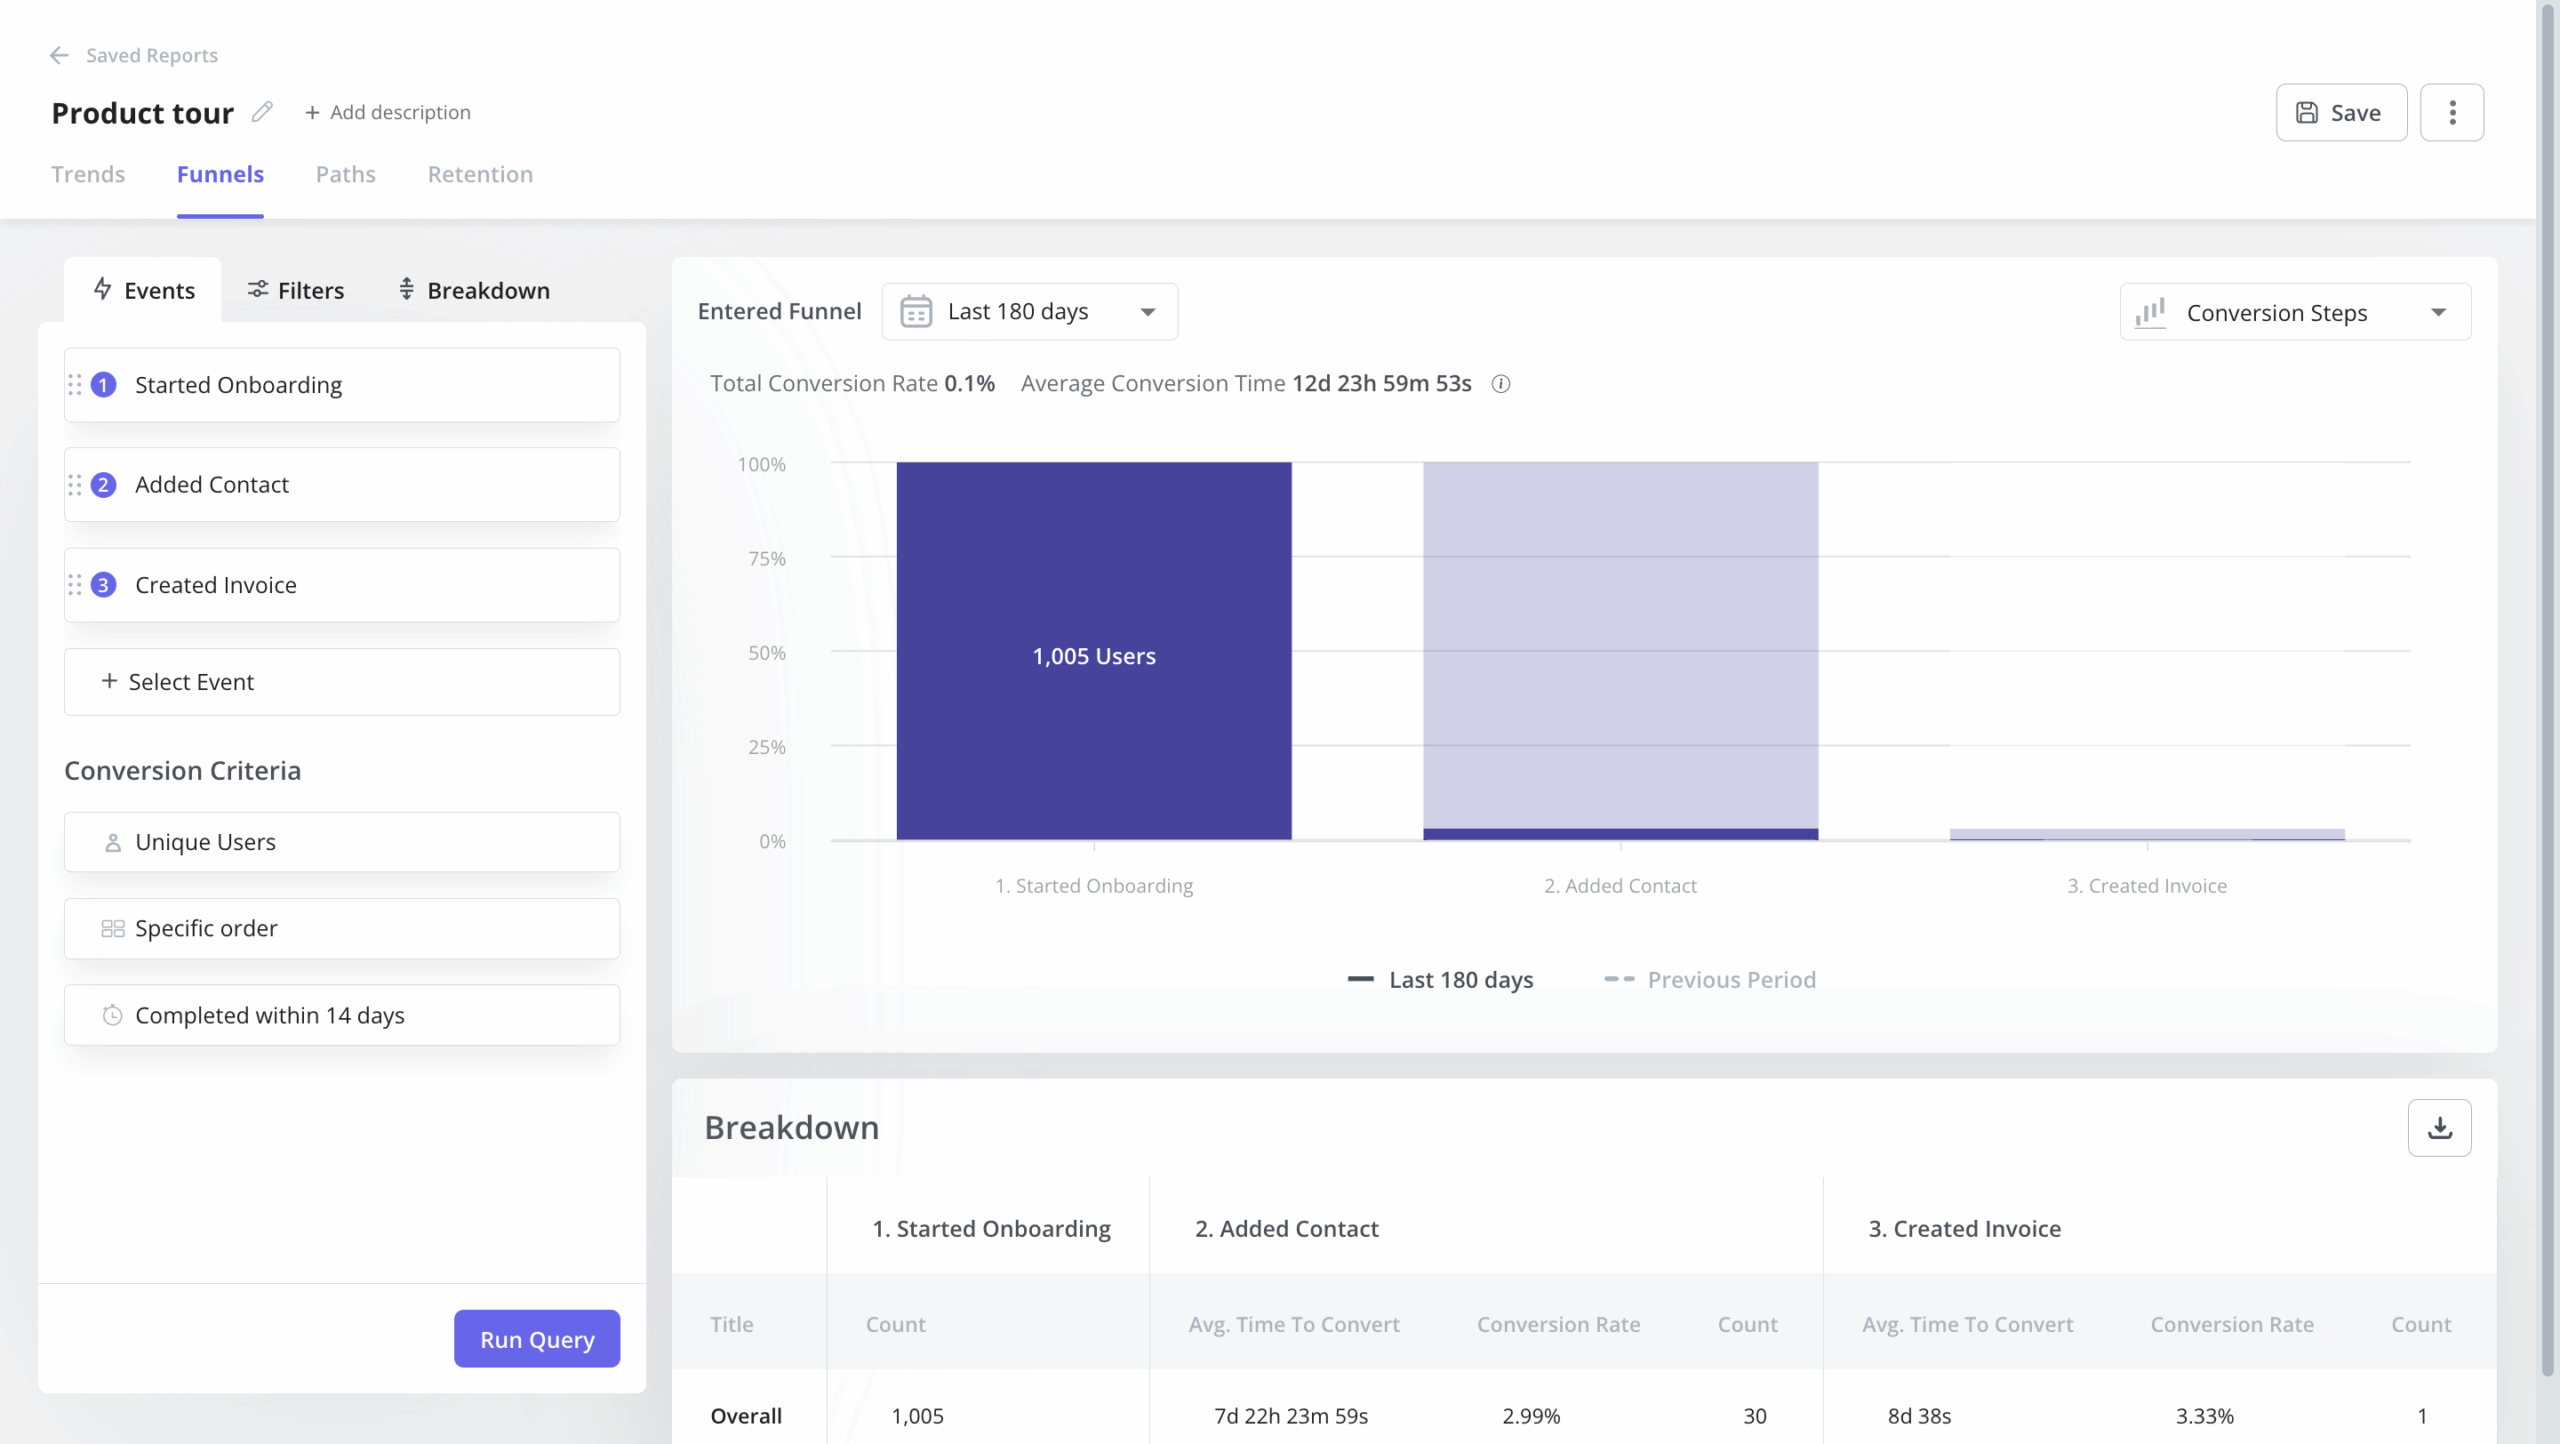Enable the Specific order conversion criterion

coord(341,928)
